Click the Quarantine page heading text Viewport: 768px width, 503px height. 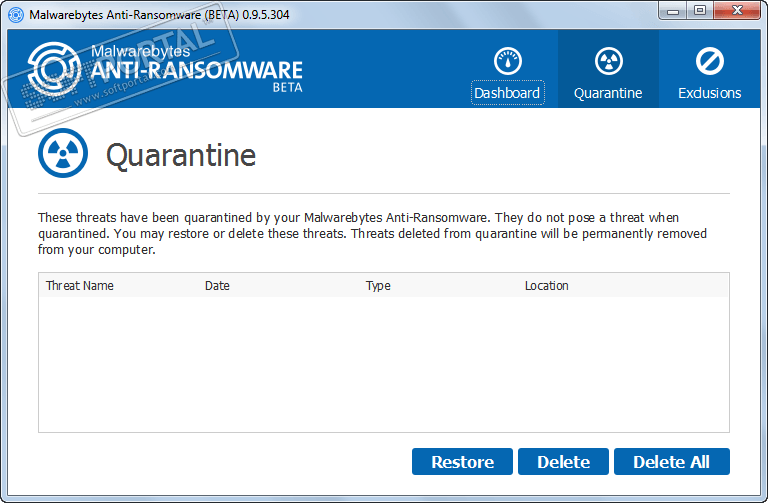tap(181, 155)
